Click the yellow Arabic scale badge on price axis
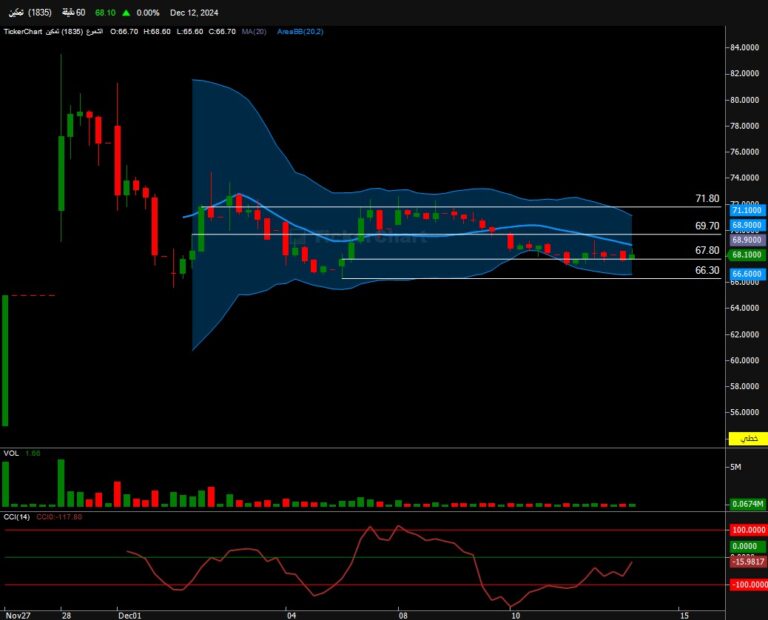The height and width of the screenshot is (620, 768). click(x=746, y=439)
